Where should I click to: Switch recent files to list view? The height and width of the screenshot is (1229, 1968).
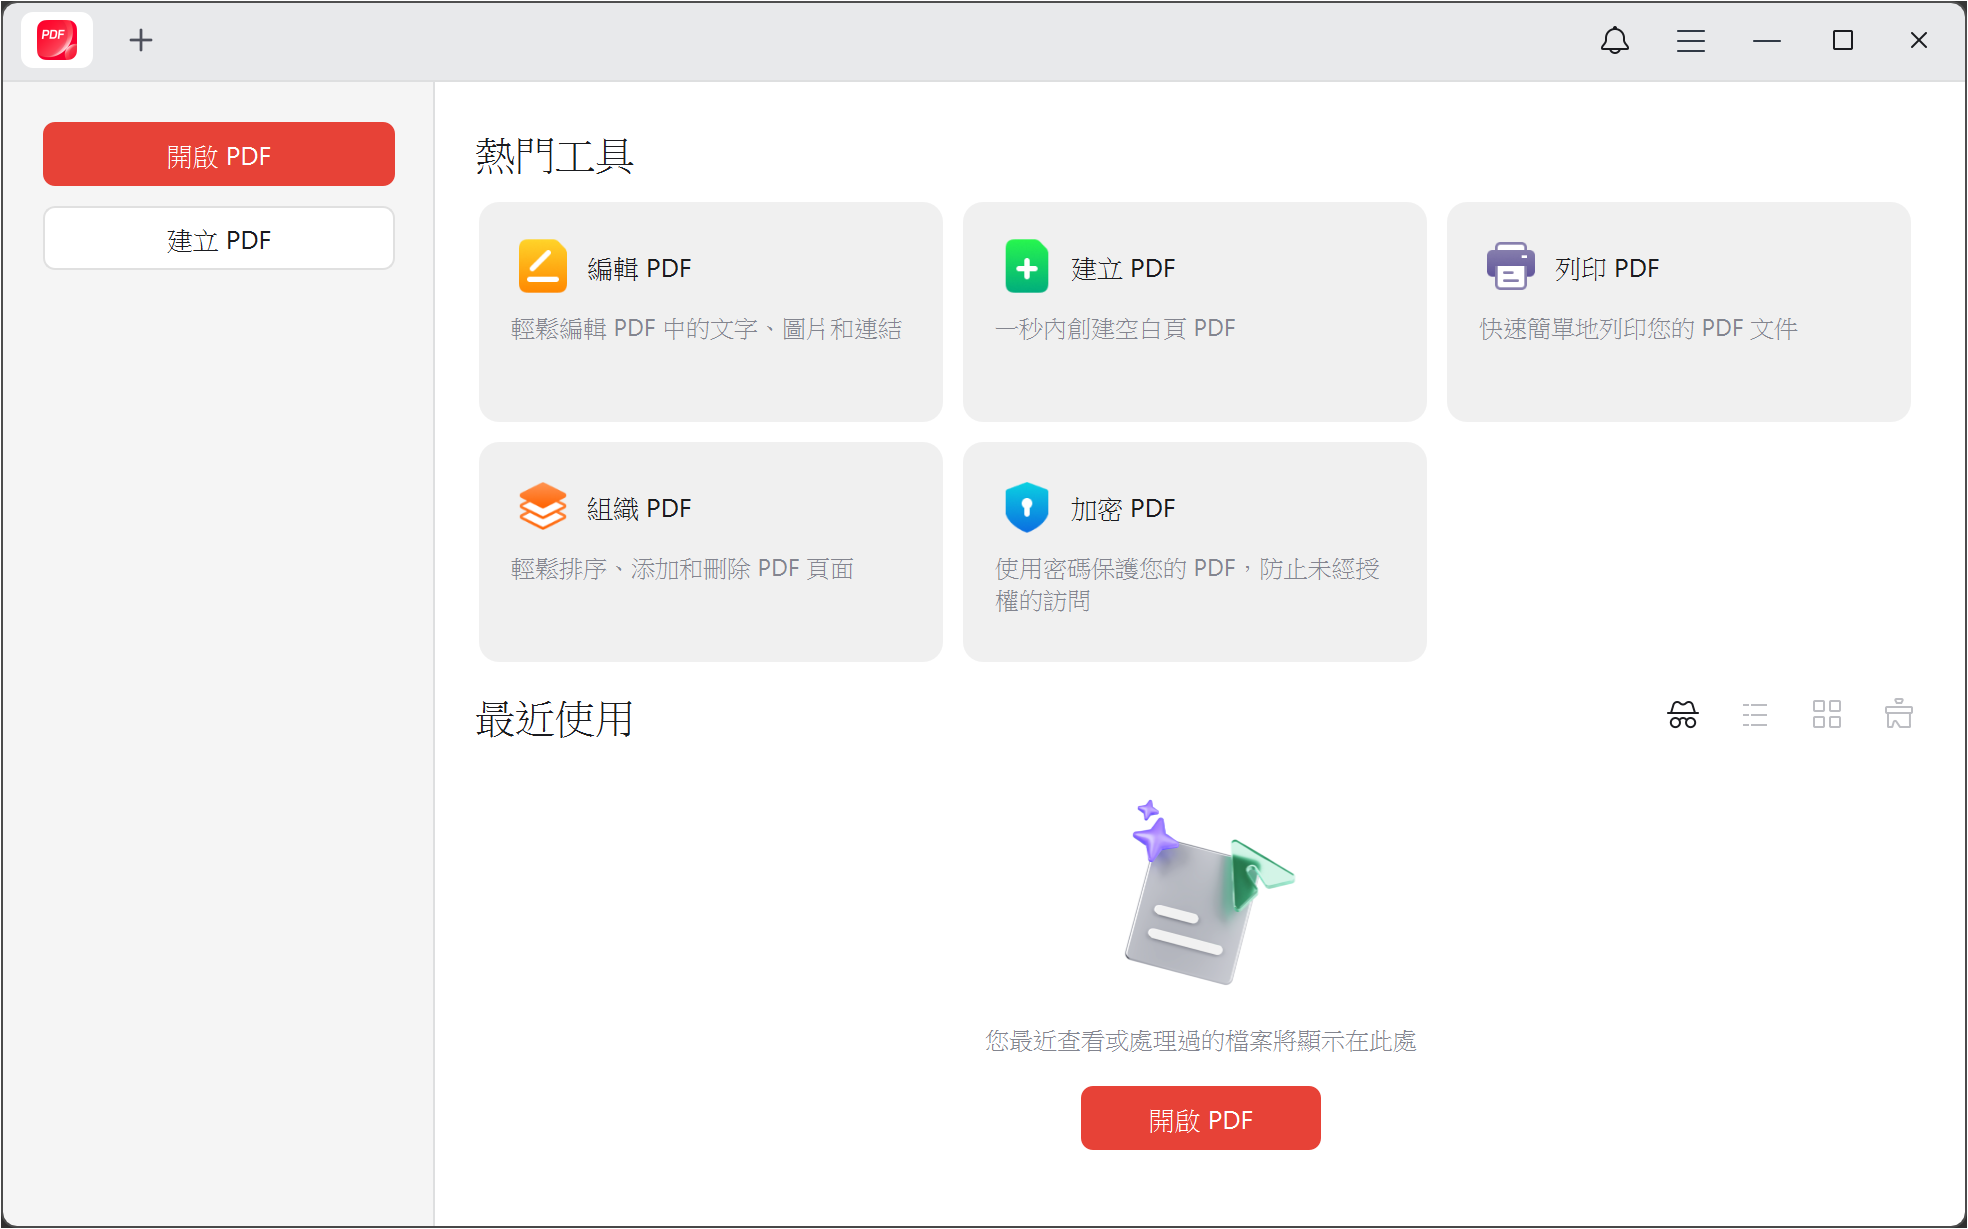1754,714
